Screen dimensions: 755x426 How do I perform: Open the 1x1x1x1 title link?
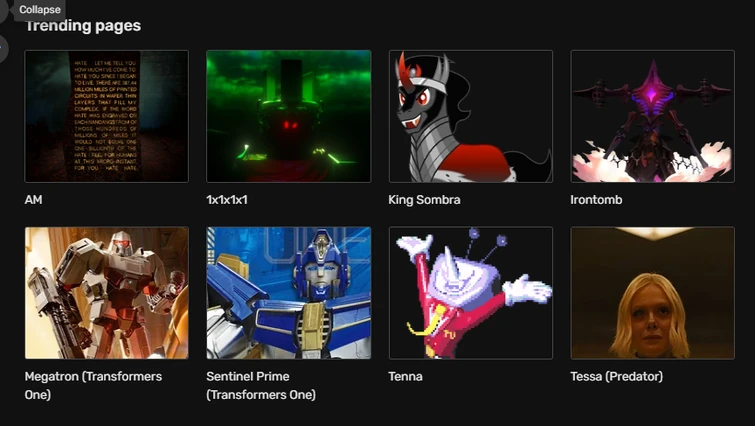pyautogui.click(x=227, y=199)
